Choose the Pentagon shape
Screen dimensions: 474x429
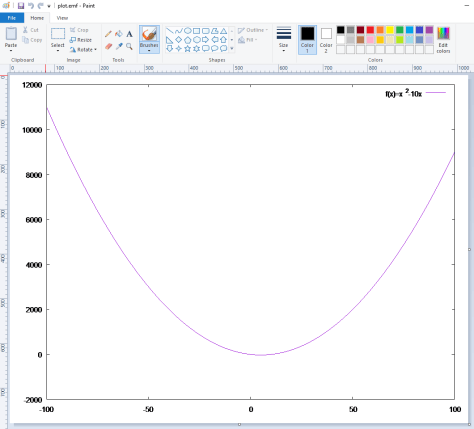[188, 40]
